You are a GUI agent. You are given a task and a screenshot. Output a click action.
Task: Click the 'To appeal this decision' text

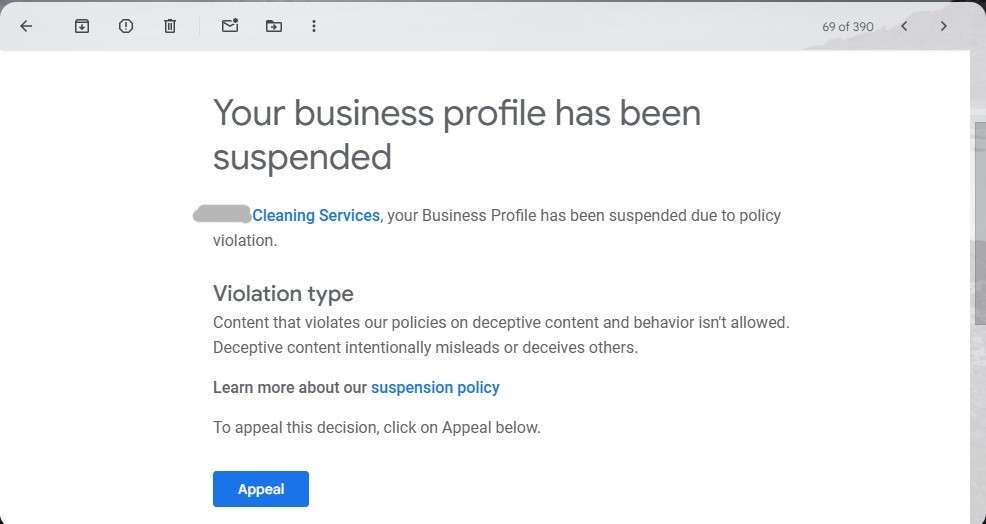click(x=376, y=427)
